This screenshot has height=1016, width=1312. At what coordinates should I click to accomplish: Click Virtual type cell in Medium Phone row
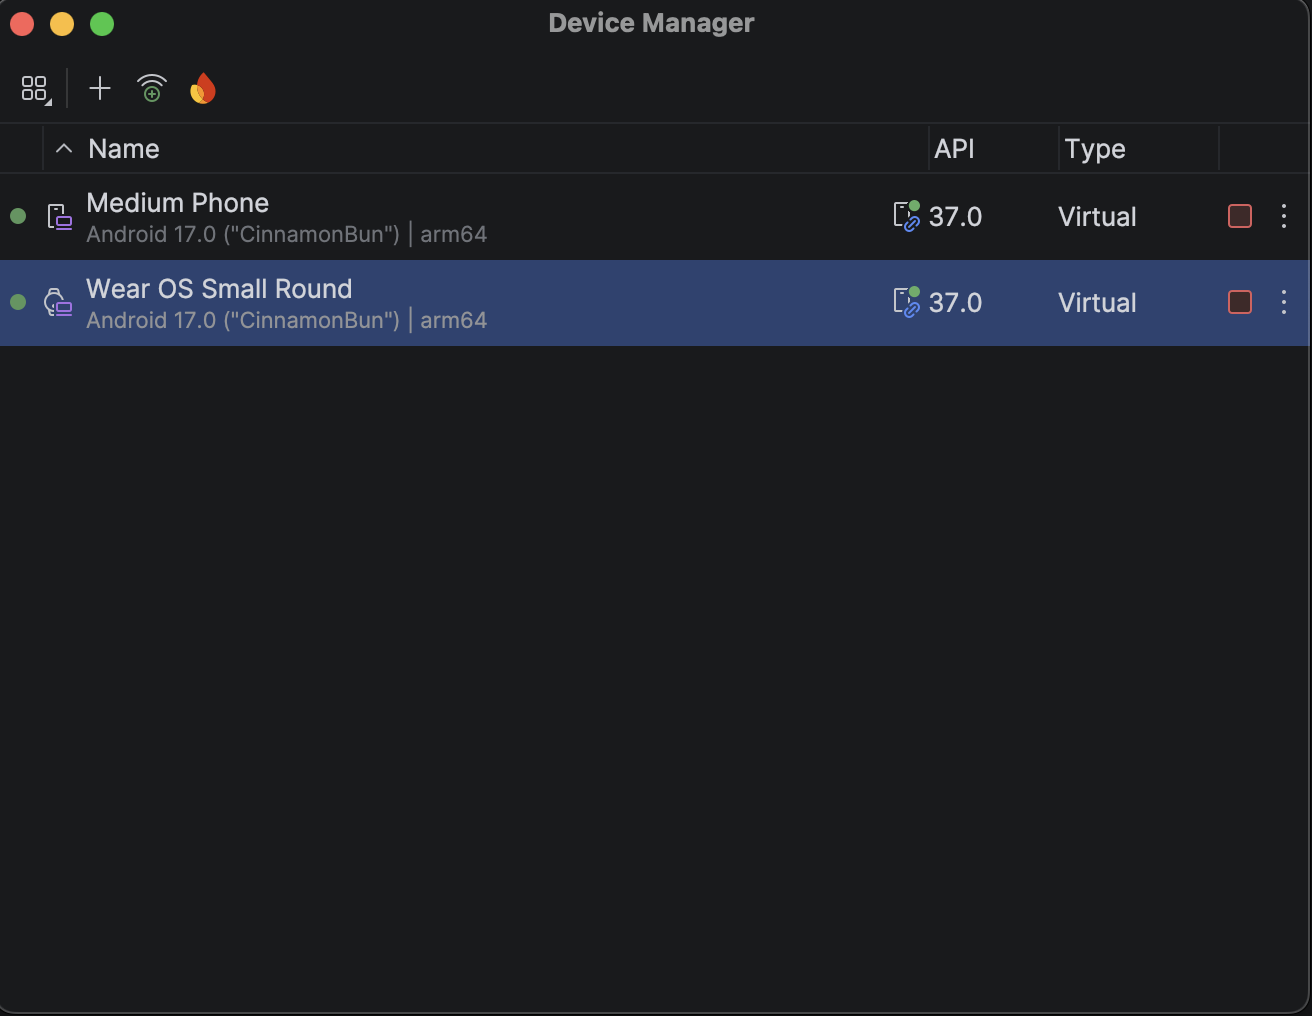click(1097, 217)
